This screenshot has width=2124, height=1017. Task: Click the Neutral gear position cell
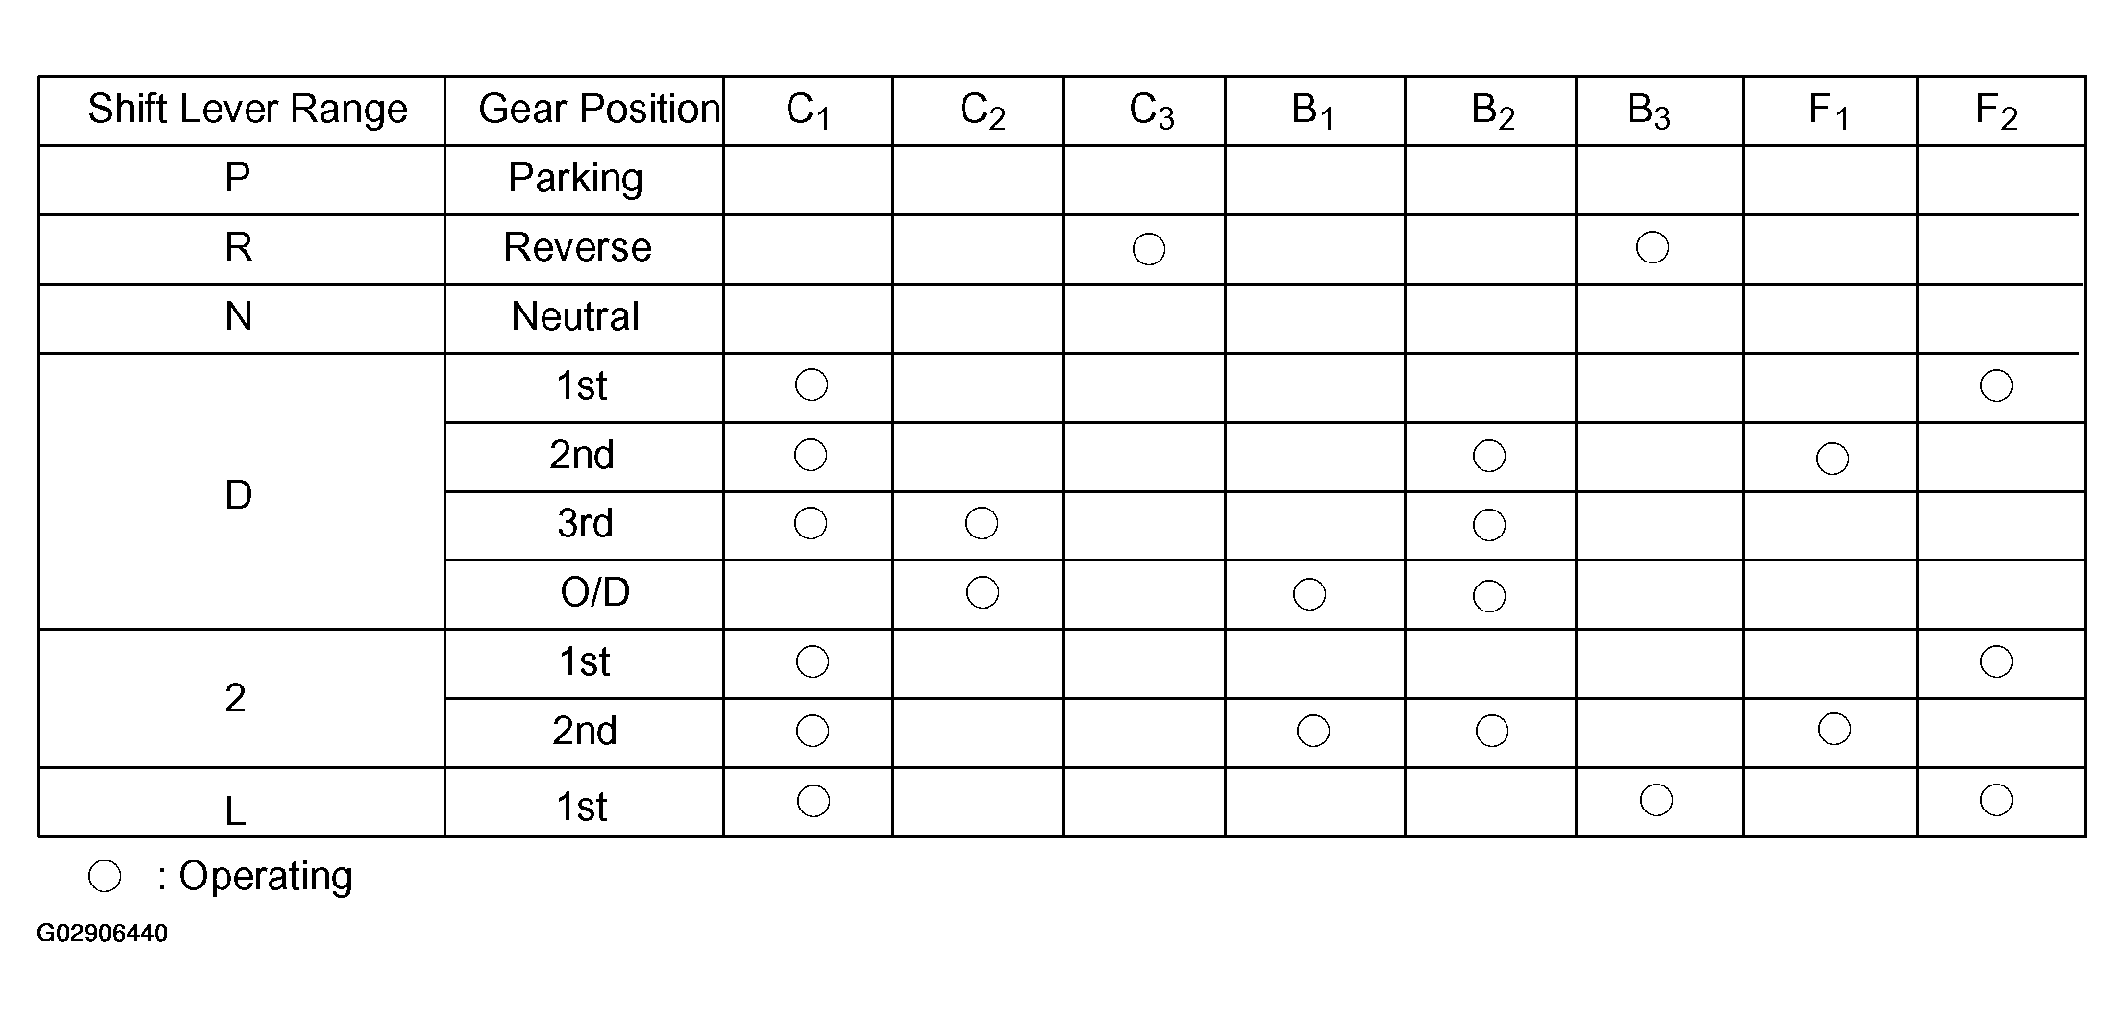(584, 319)
